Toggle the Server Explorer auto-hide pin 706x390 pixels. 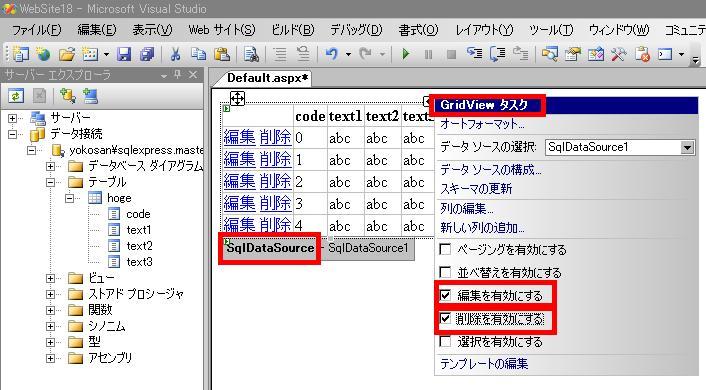[x=177, y=75]
